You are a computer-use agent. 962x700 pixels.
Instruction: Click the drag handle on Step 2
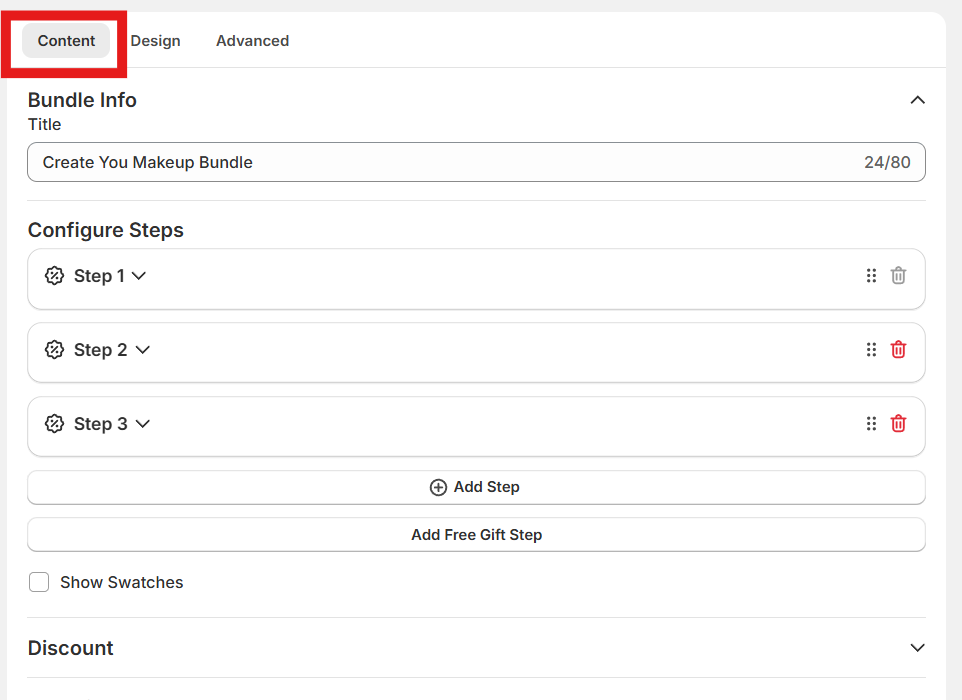coord(871,350)
